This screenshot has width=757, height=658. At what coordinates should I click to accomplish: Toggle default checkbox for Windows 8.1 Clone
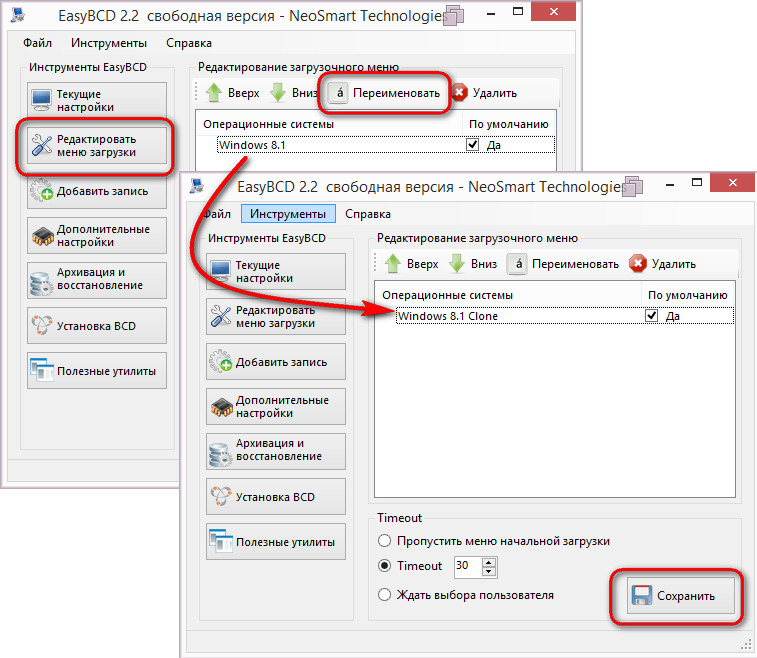651,316
